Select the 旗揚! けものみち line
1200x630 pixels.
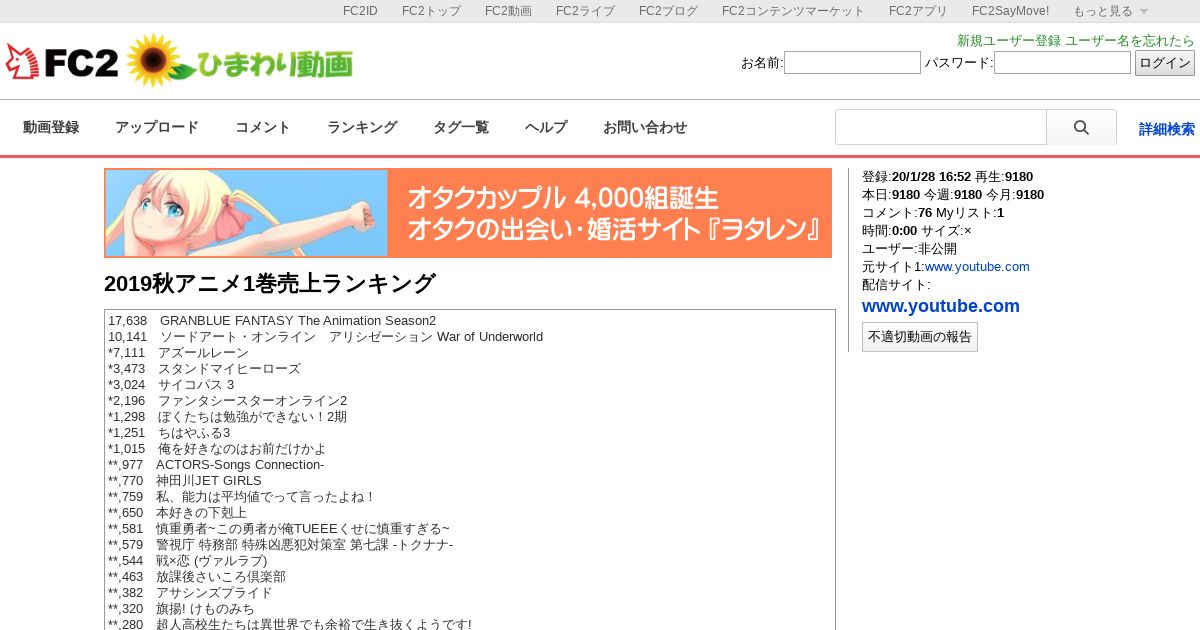pos(181,609)
